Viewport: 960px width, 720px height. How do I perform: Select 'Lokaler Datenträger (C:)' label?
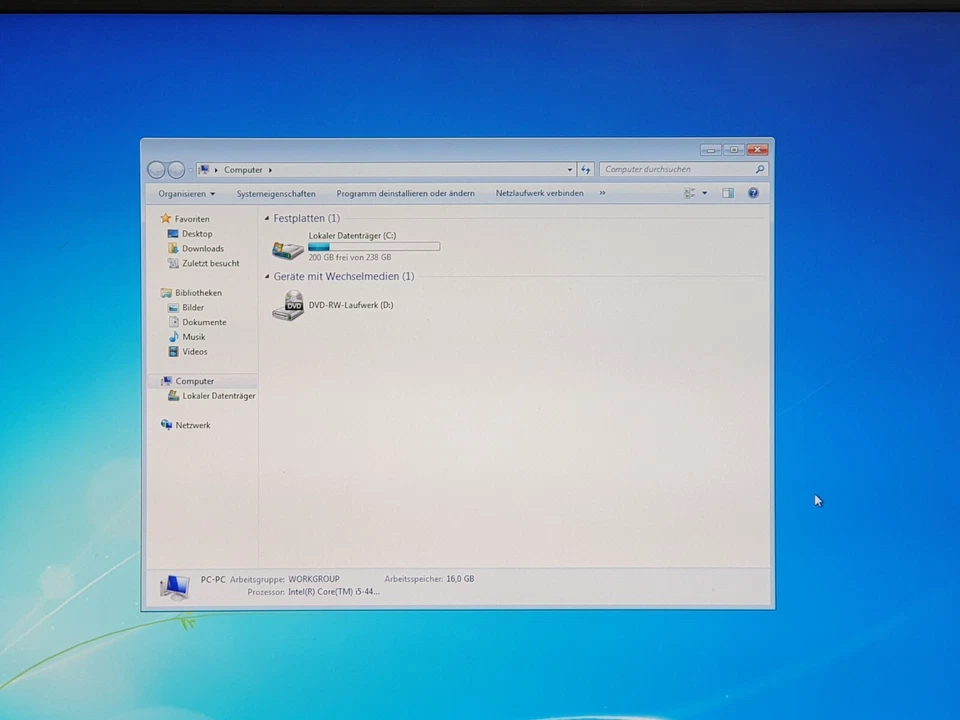[352, 235]
